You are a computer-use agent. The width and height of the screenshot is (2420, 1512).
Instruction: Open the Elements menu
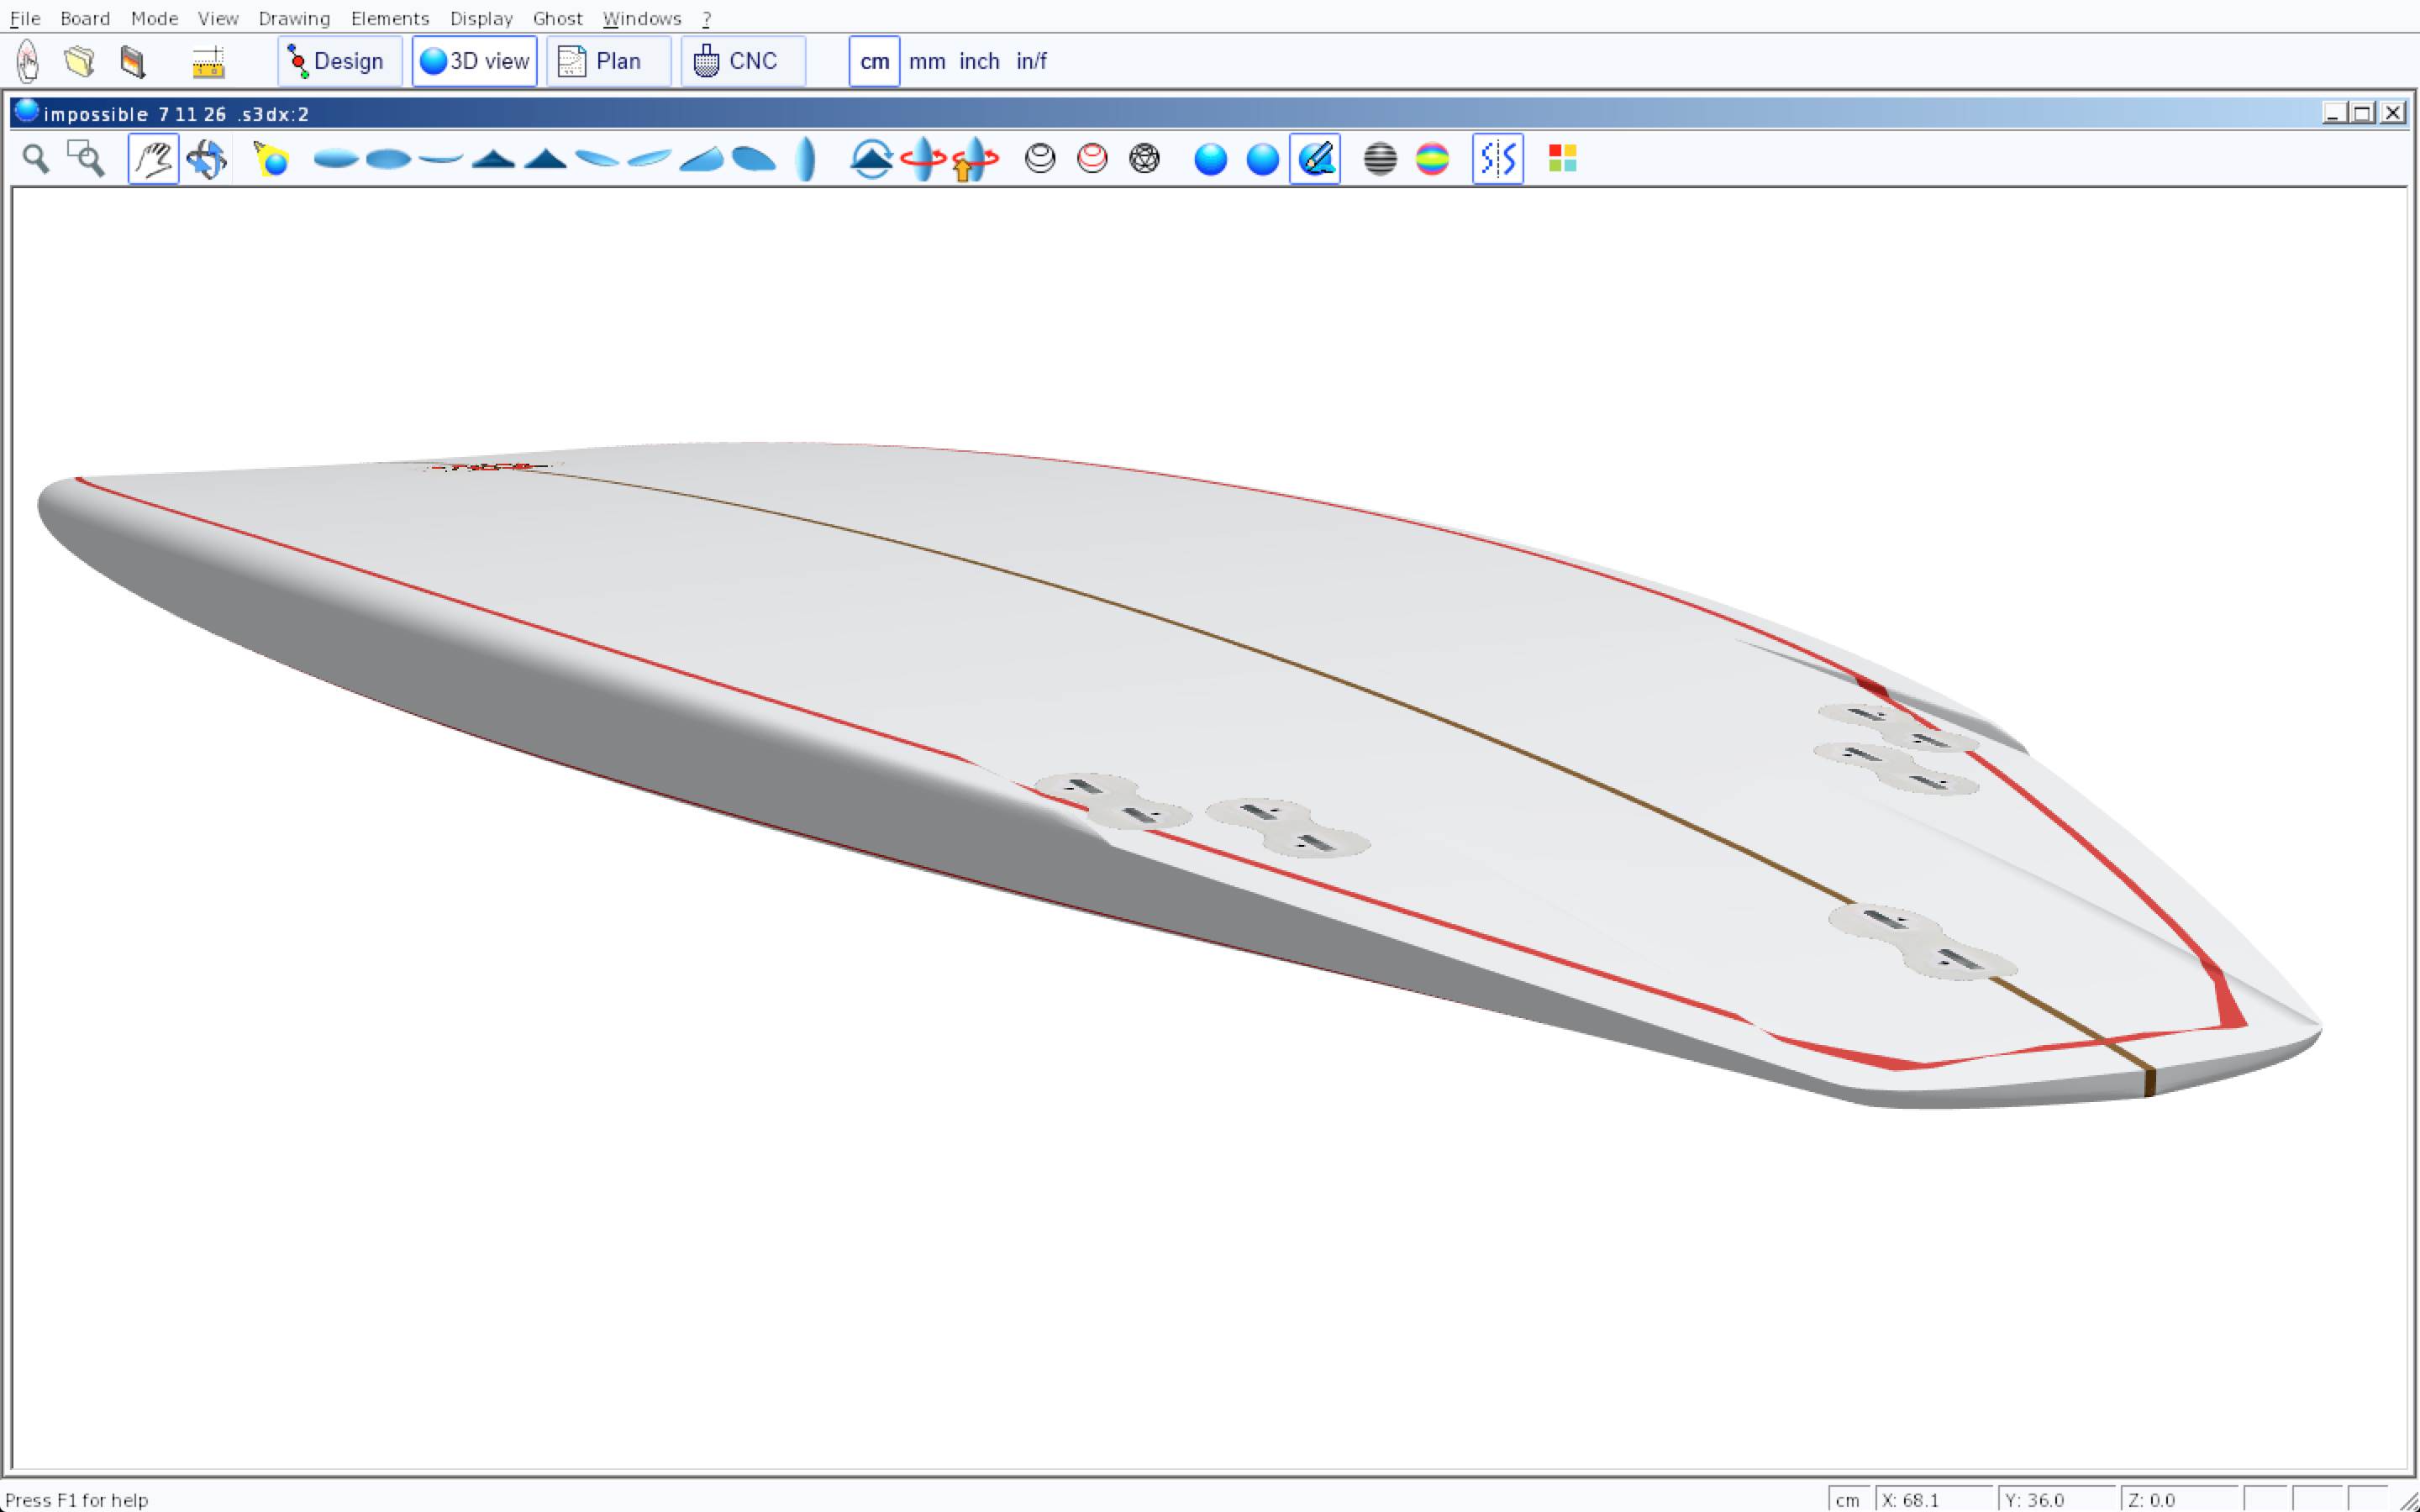coord(390,18)
